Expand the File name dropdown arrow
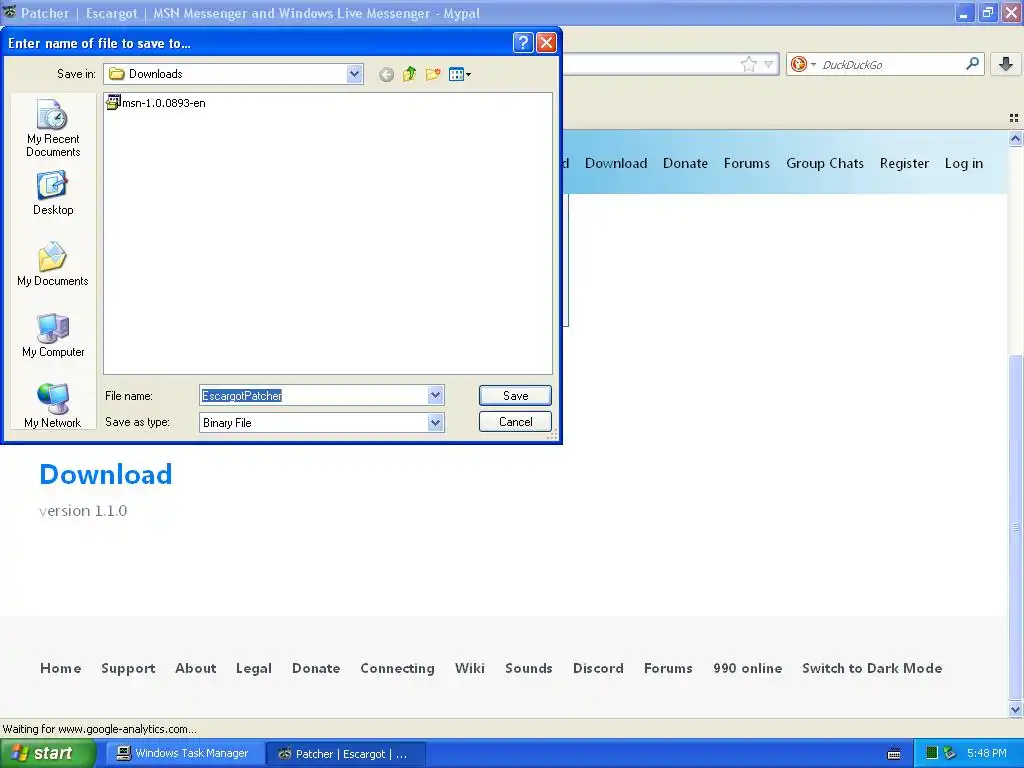1024x768 pixels. coord(436,395)
